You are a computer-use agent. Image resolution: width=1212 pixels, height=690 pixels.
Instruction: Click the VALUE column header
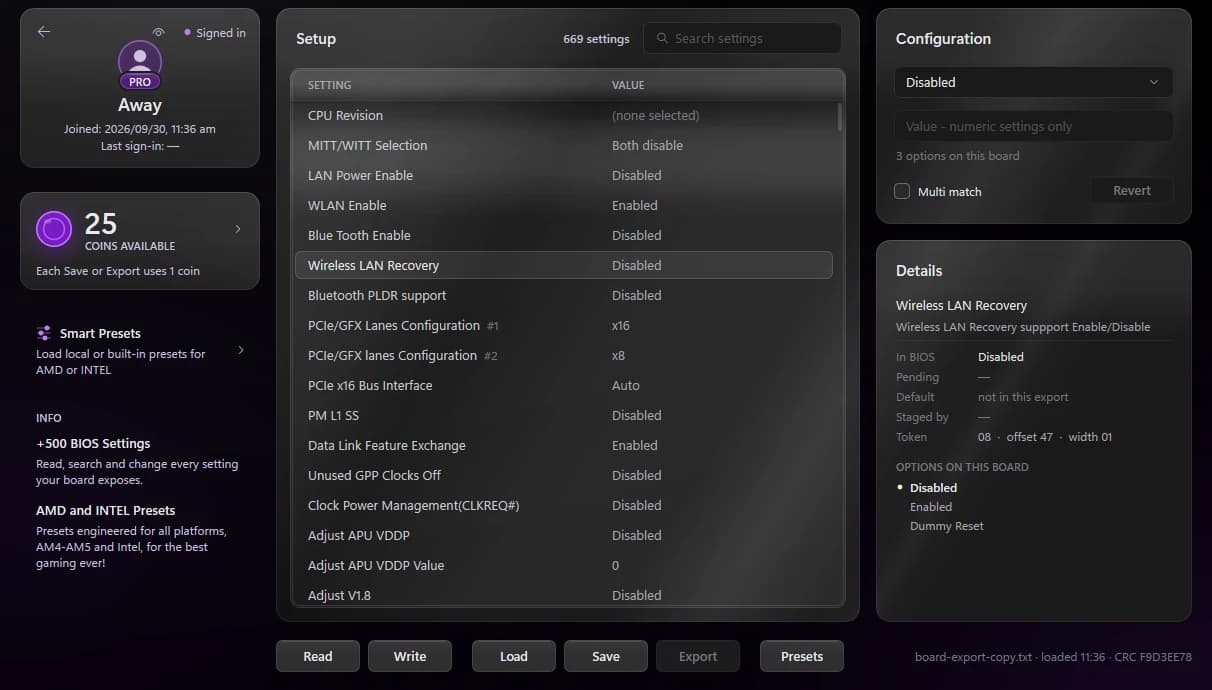(x=628, y=85)
